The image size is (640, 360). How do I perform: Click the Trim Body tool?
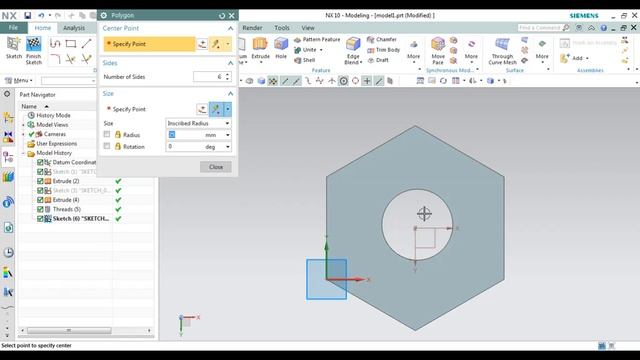tap(383, 50)
